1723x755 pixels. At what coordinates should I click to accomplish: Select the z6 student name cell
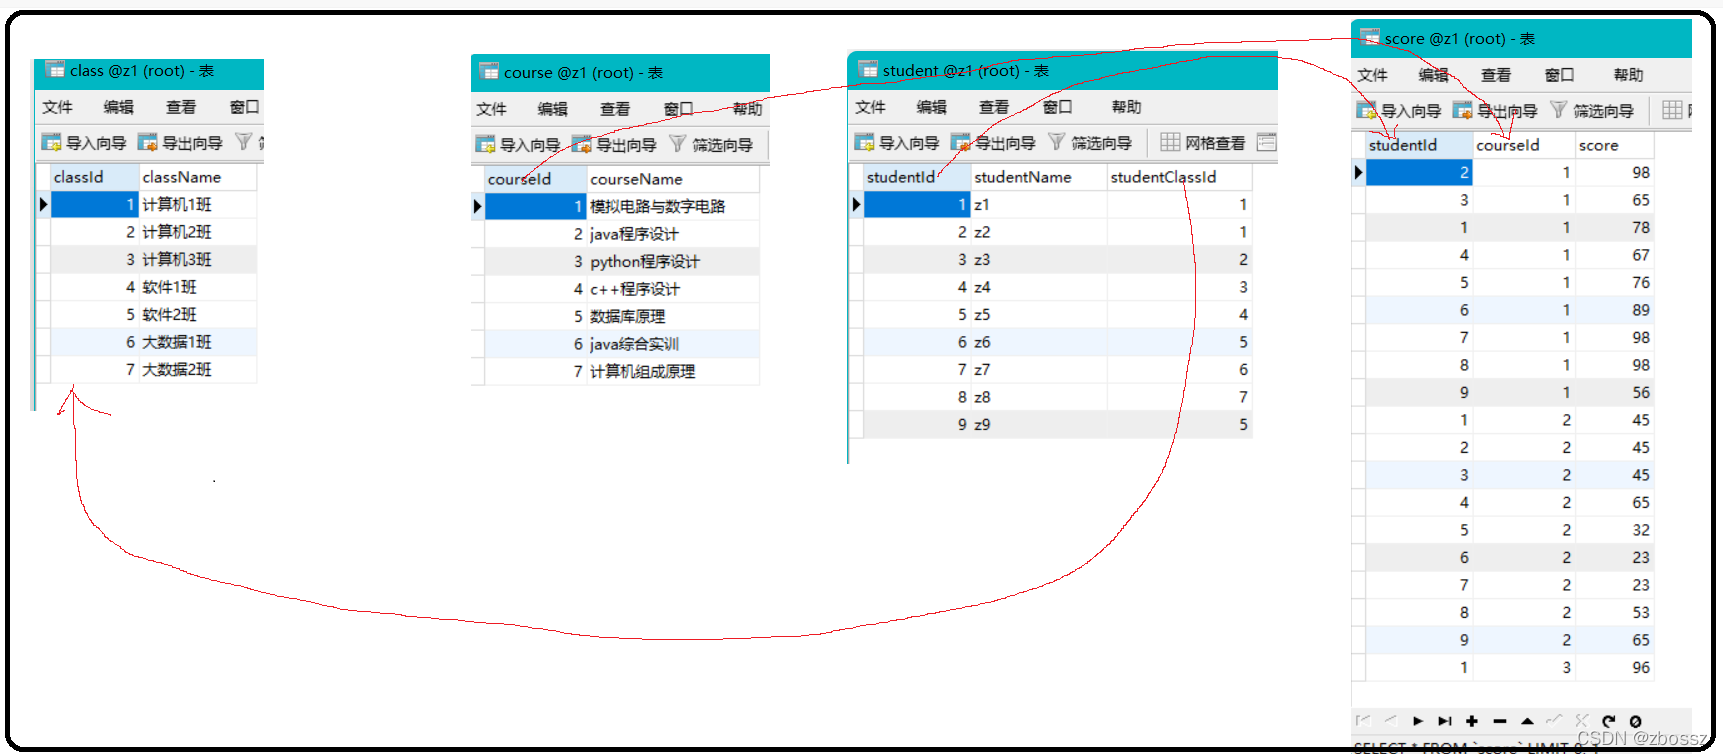[x=1038, y=342]
